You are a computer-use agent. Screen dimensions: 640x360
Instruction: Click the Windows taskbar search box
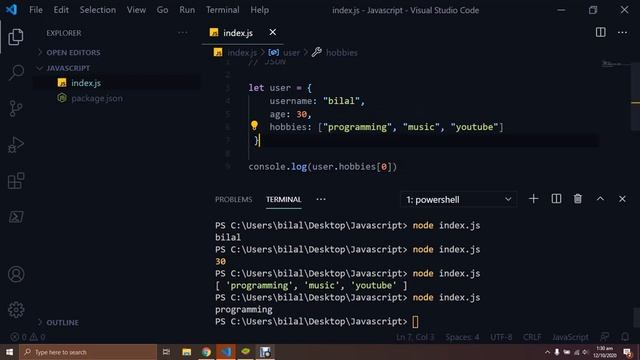(88, 352)
